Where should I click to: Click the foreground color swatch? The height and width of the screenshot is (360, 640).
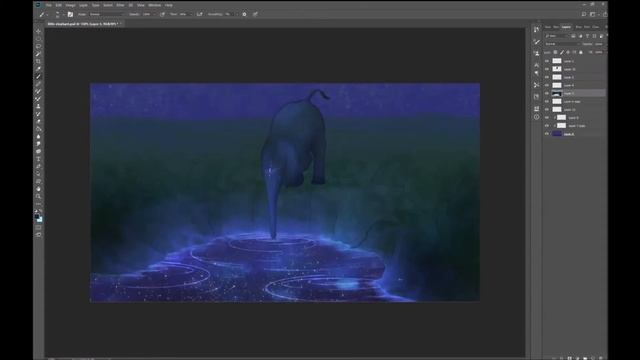[x=37, y=216]
